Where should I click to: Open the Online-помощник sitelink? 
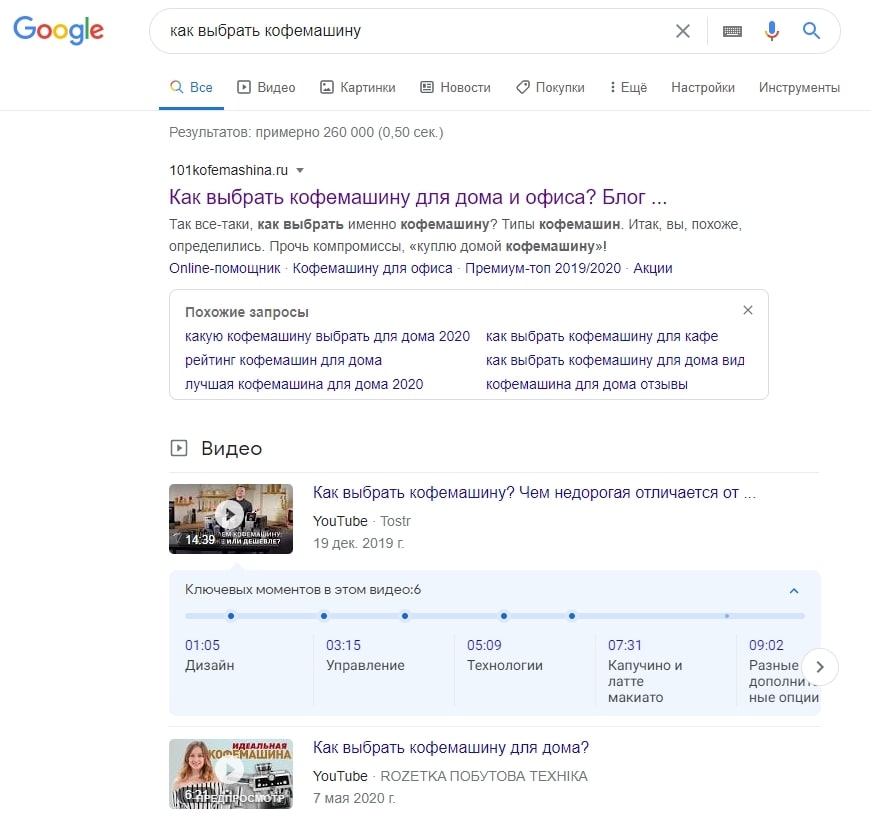pos(224,268)
